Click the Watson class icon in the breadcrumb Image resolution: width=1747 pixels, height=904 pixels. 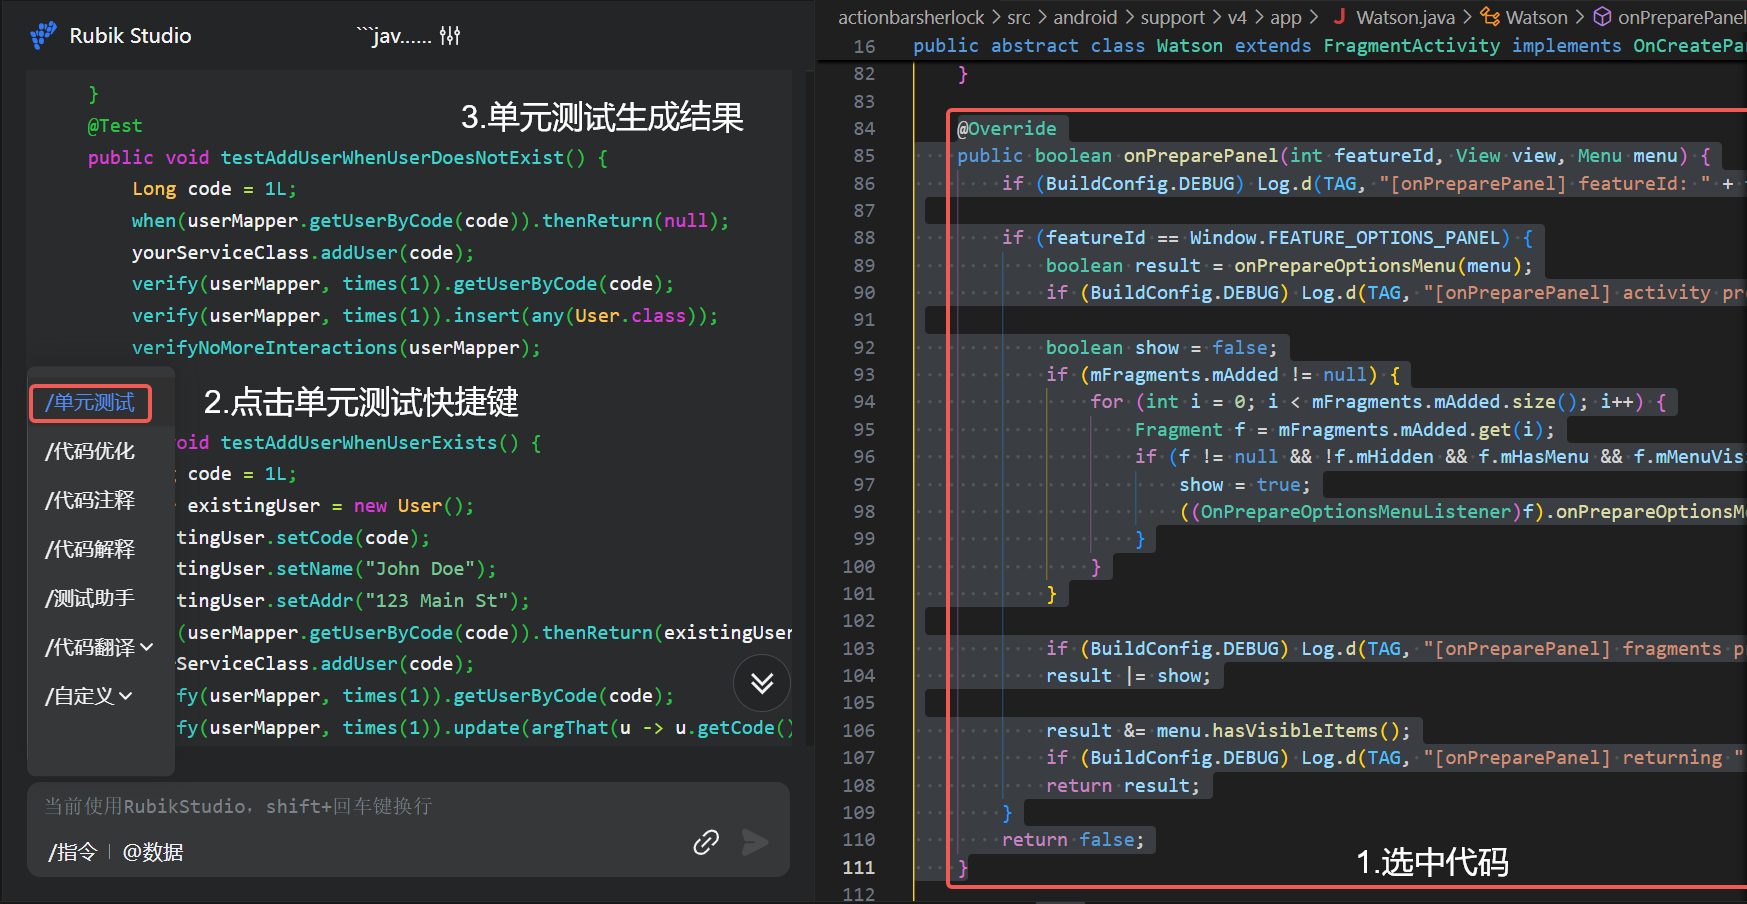pyautogui.click(x=1490, y=17)
